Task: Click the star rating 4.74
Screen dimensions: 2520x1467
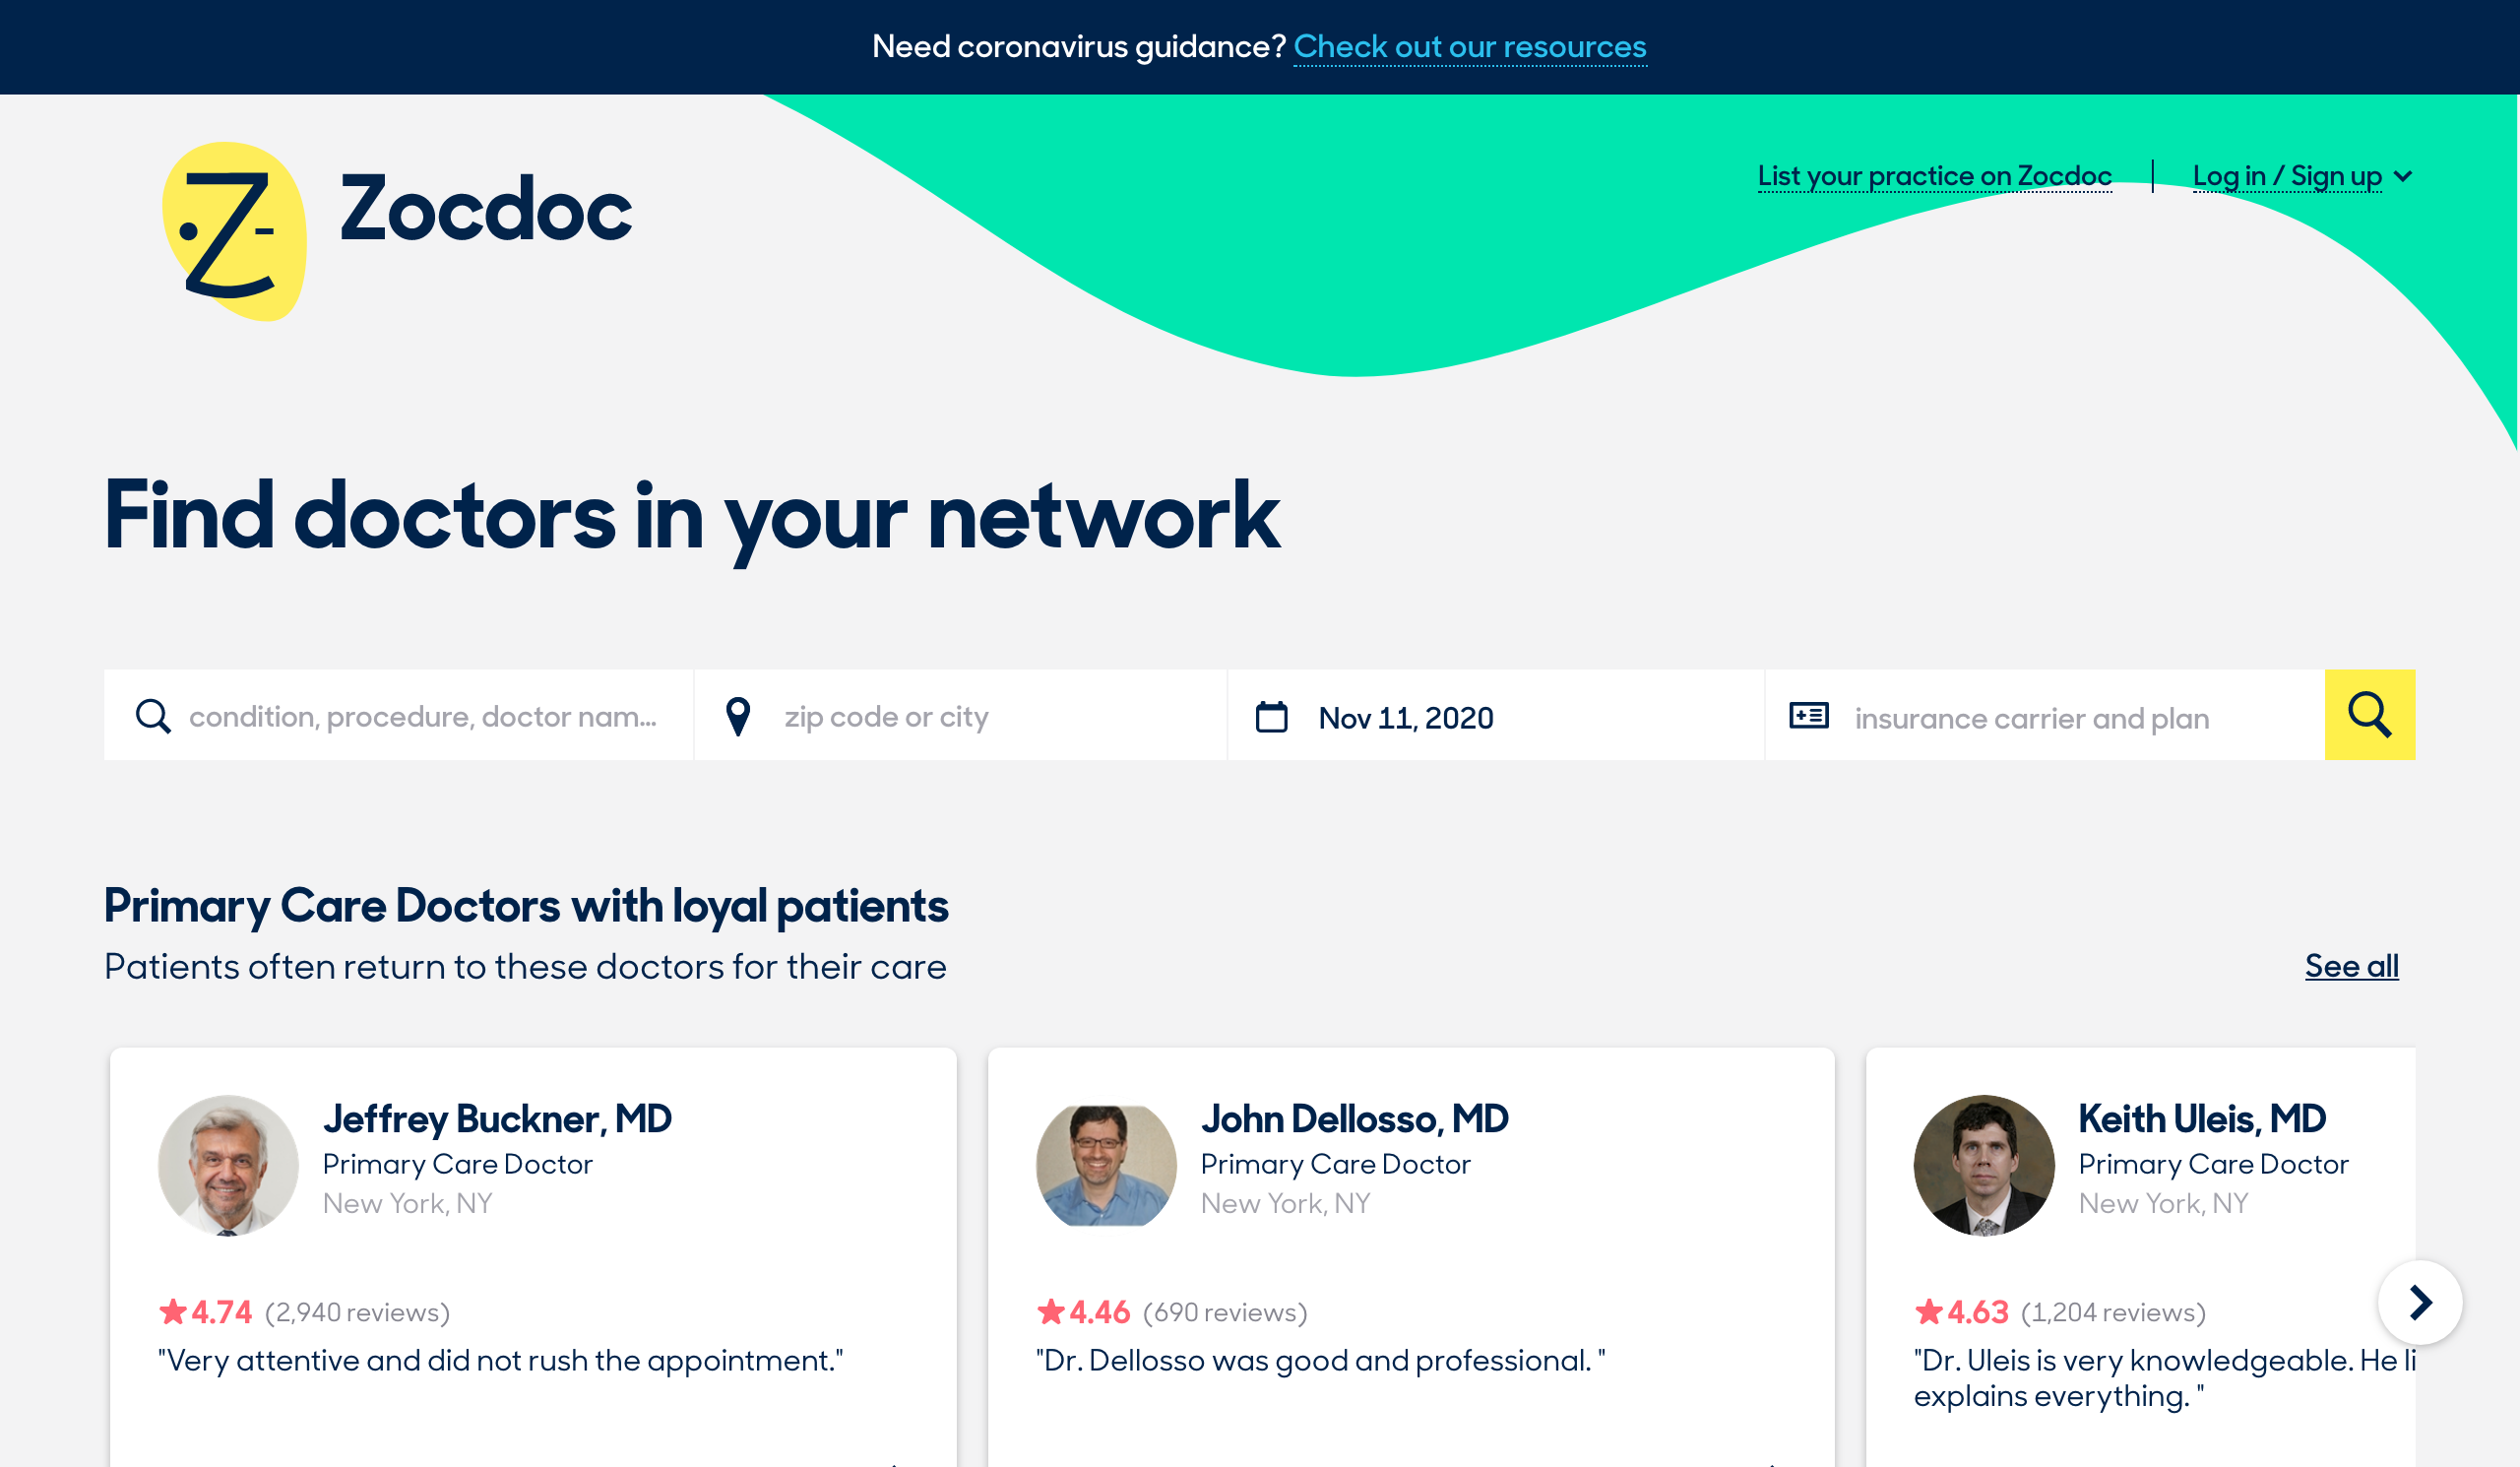Action: [x=206, y=1312]
